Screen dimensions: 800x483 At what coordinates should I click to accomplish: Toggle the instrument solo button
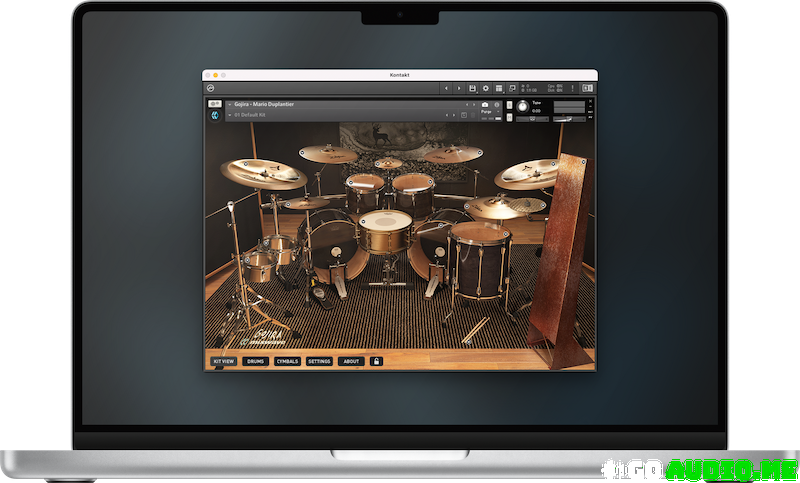510,104
